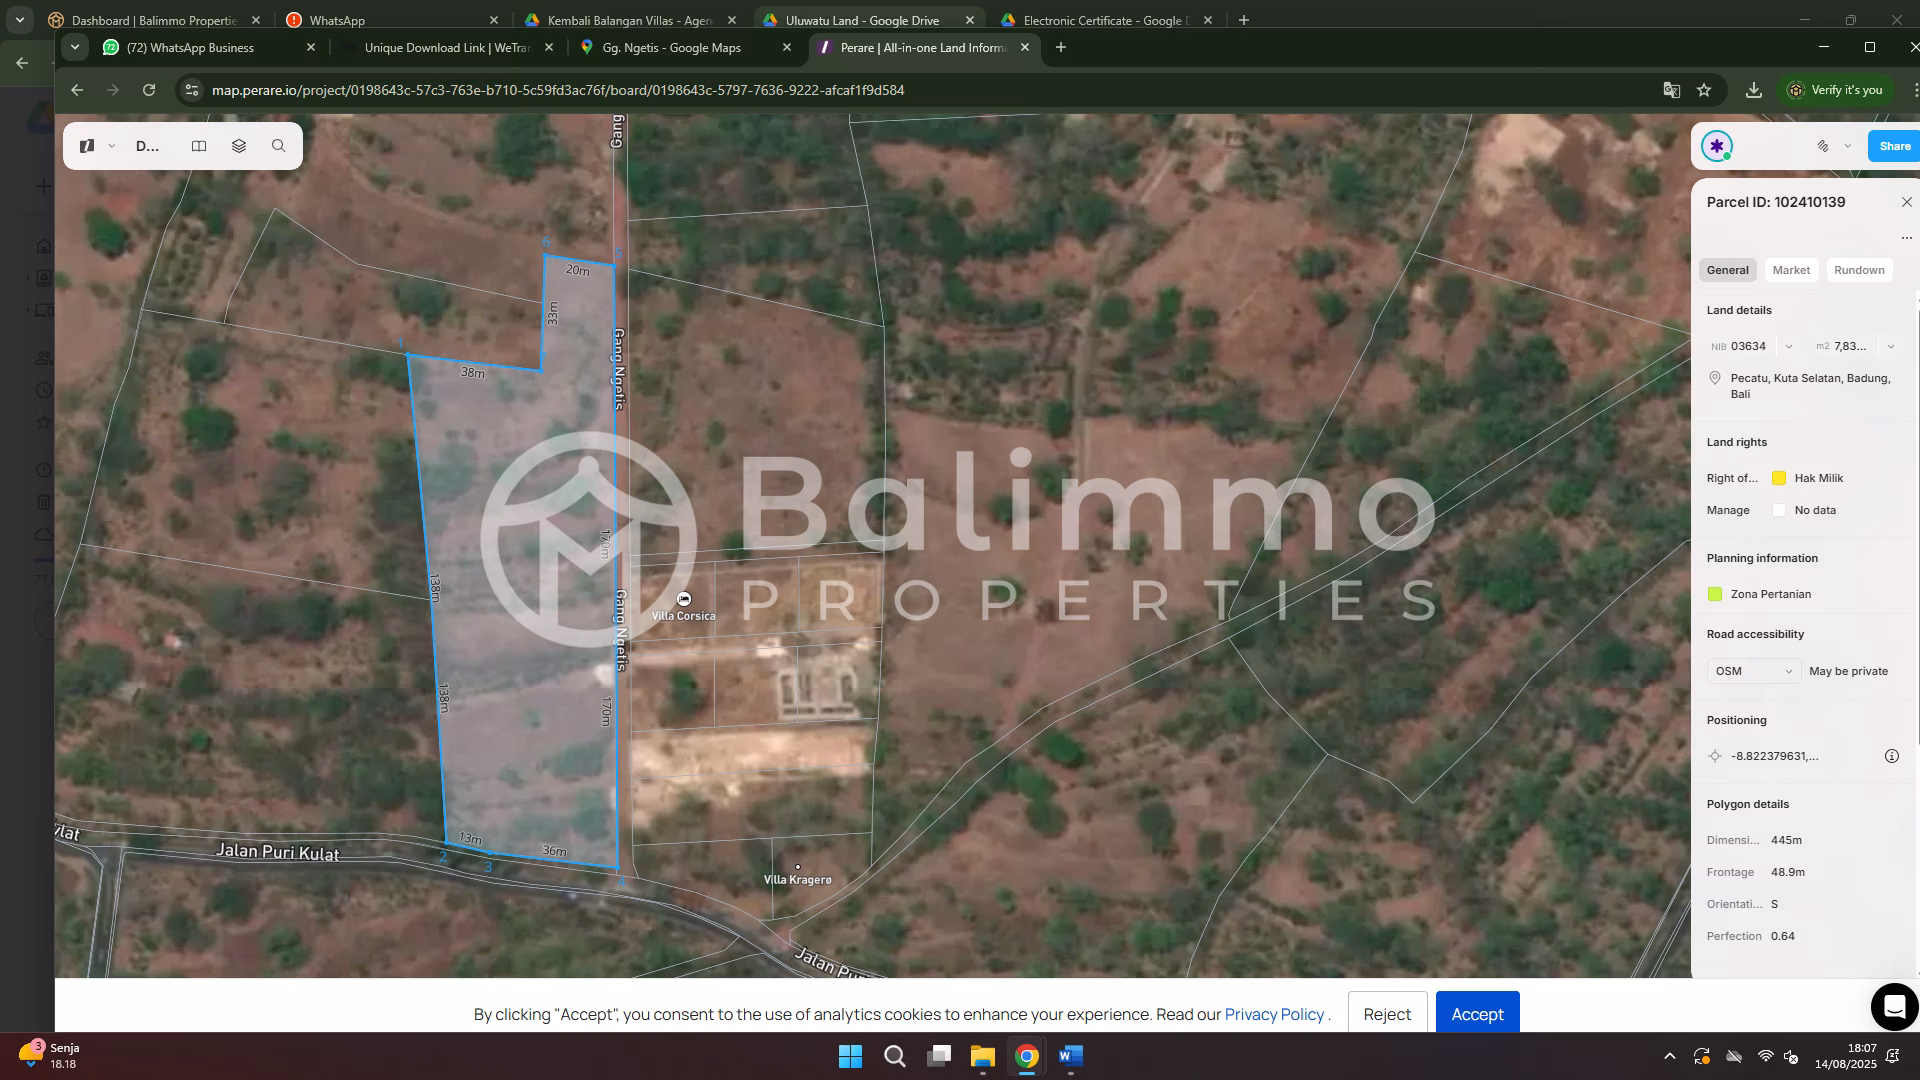Accept the analytics cookies

coord(1476,1014)
